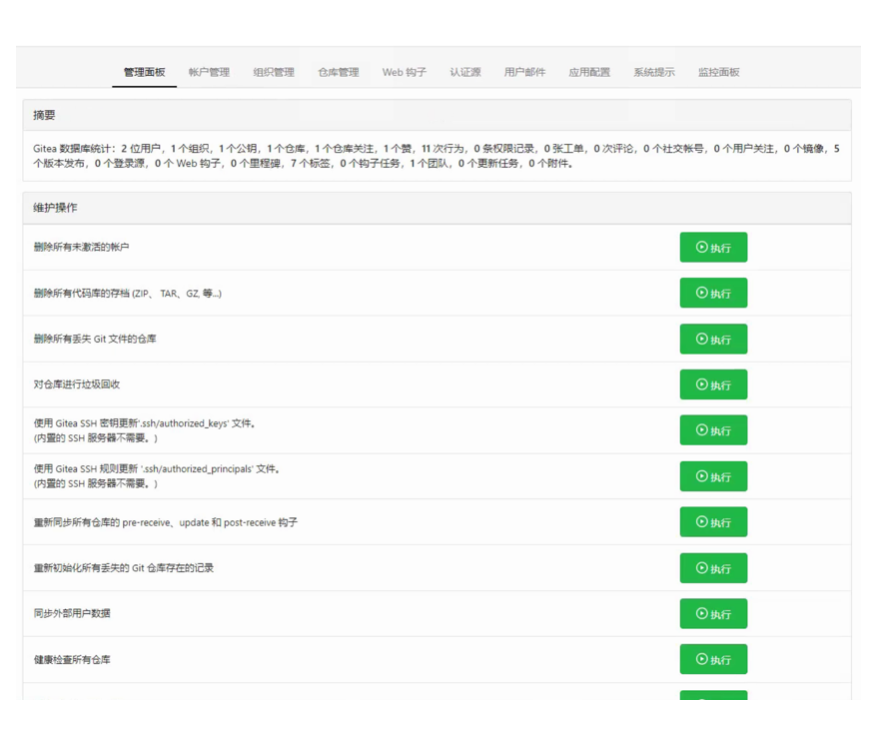Run the resync of pre-receive hooks
Viewport: 876px width, 744px height.
pos(713,522)
